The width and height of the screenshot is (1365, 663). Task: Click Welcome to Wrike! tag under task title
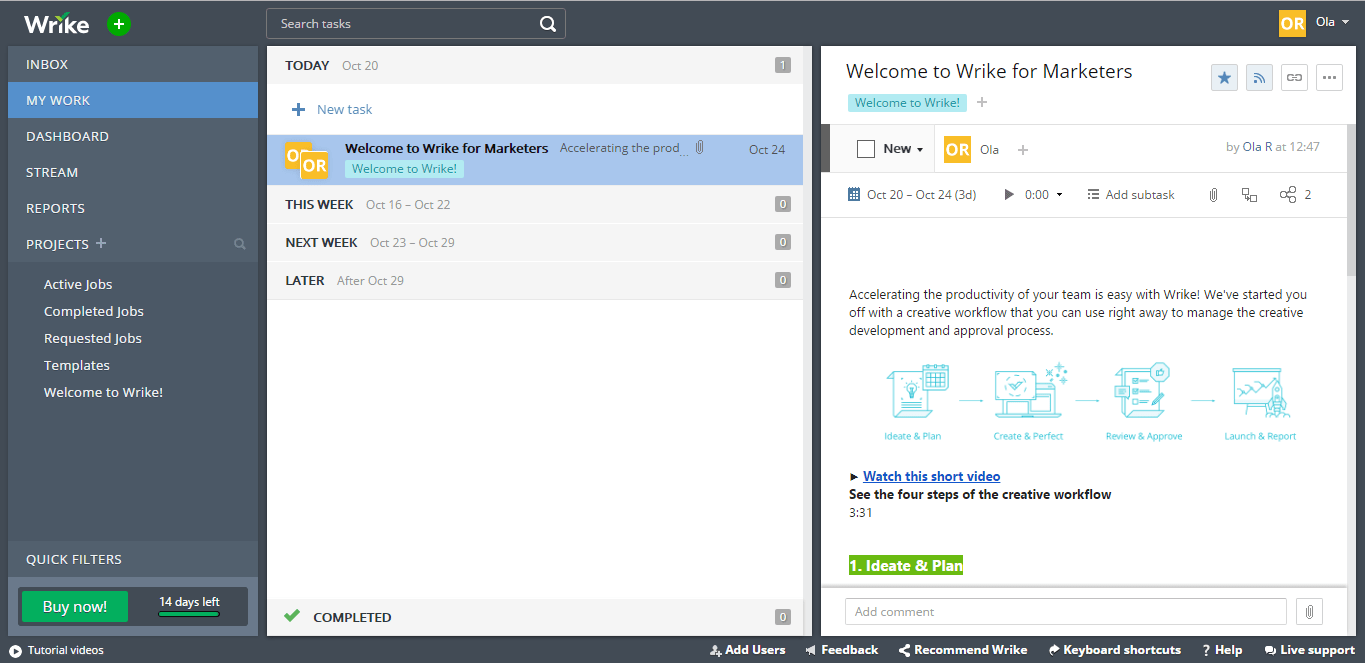point(907,102)
